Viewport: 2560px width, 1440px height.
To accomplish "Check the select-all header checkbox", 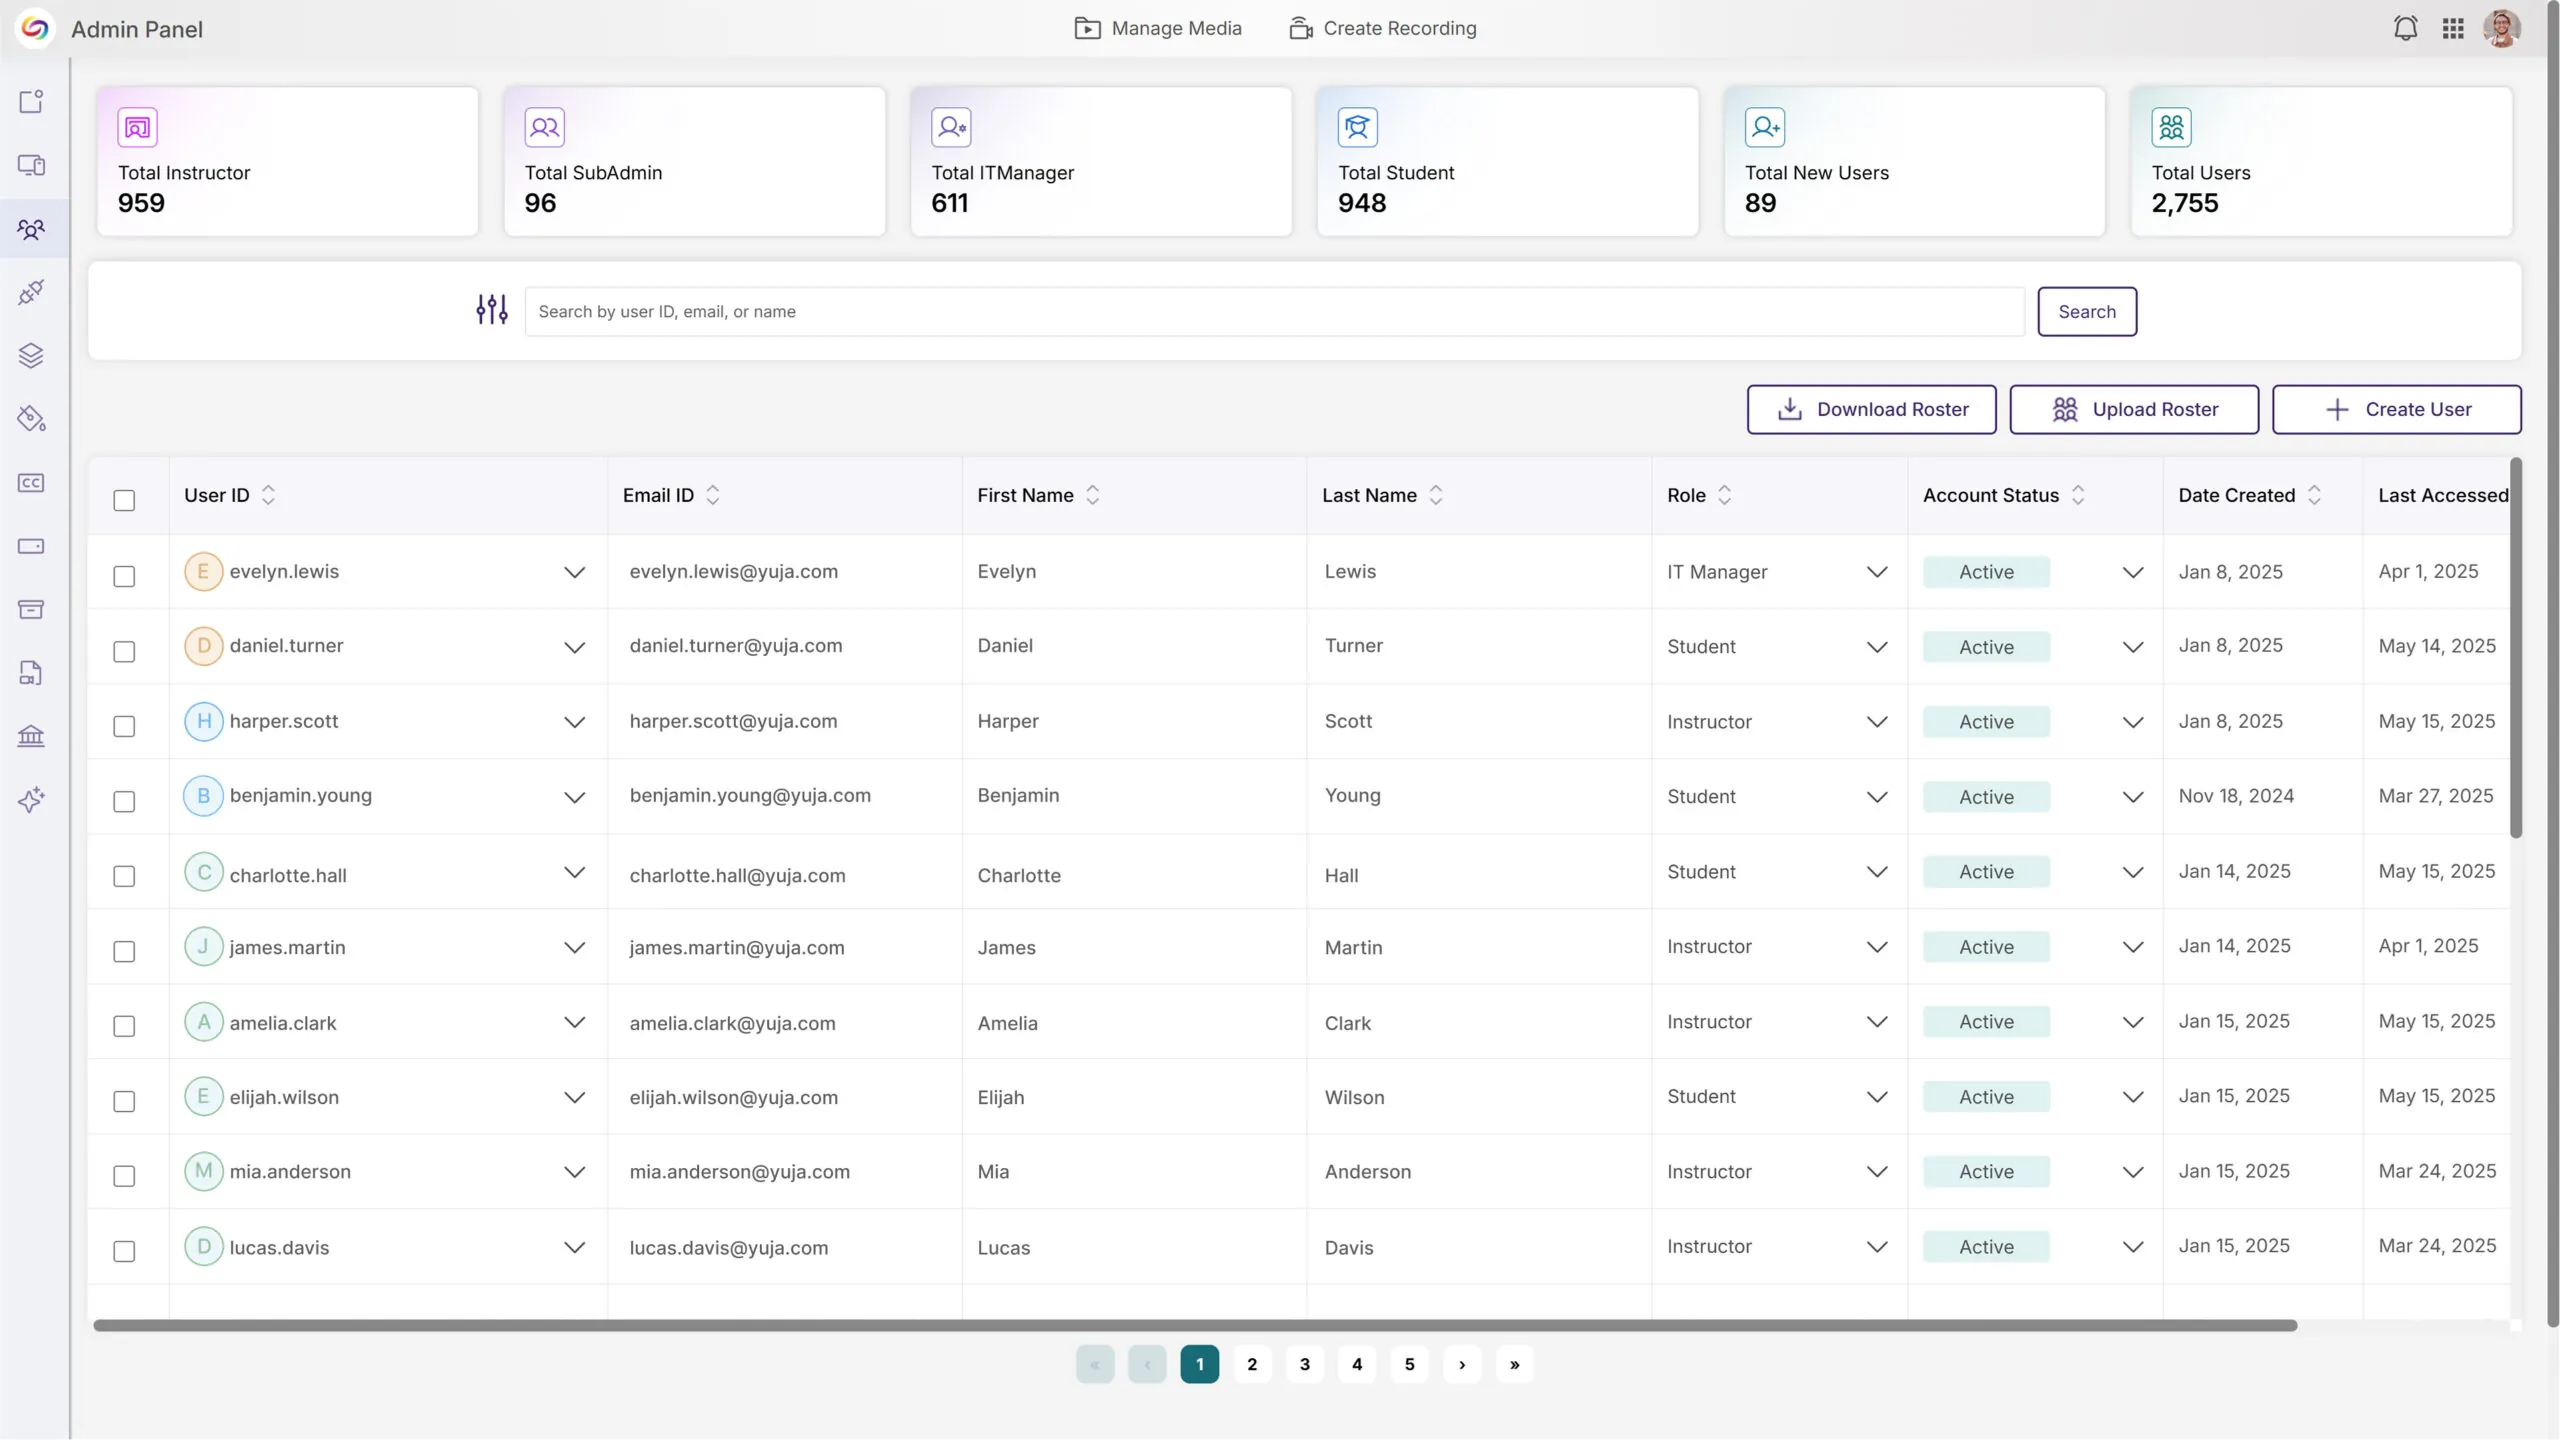I will click(124, 500).
